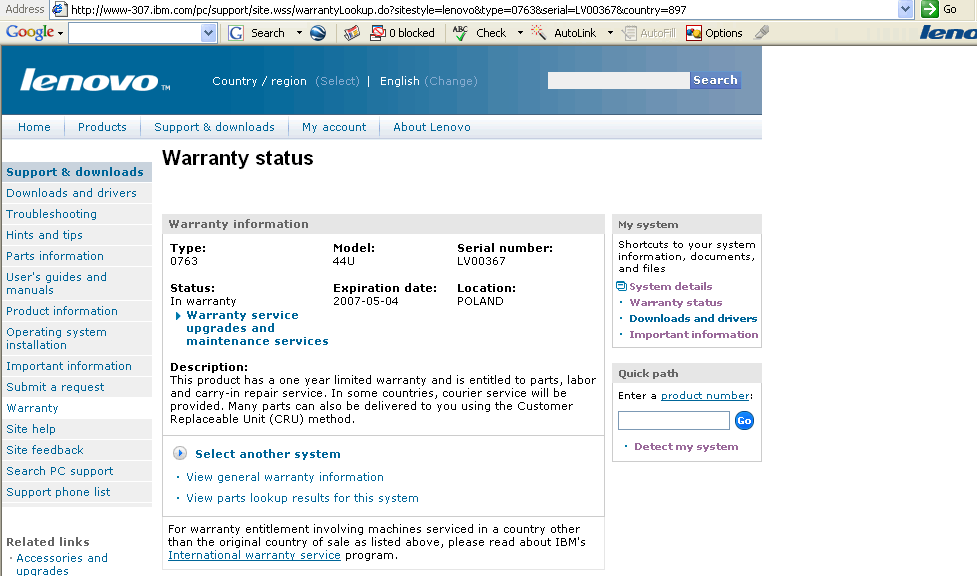Change the language via Change link

coord(451,81)
